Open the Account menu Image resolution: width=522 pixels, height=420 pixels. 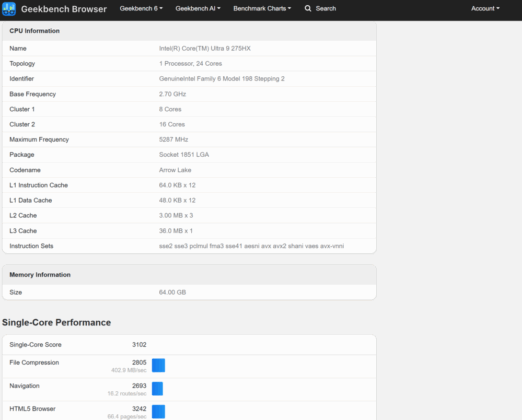coord(485,8)
